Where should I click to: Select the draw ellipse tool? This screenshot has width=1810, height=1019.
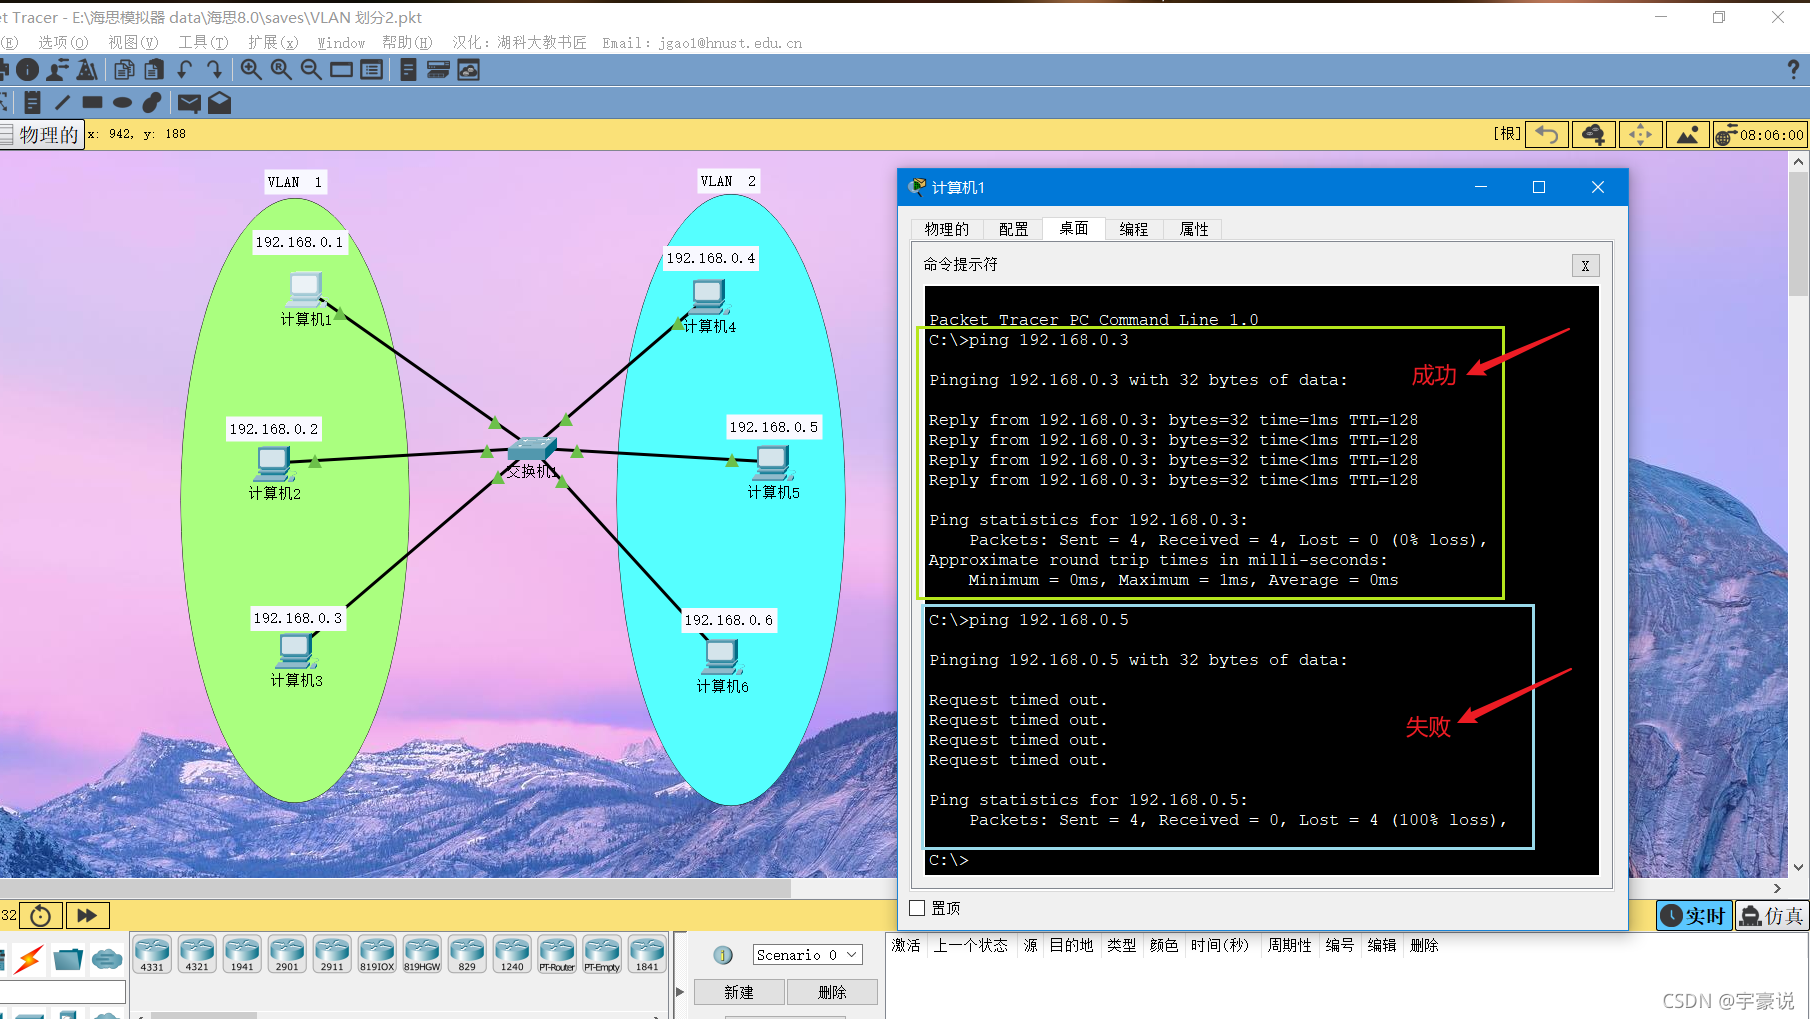[122, 102]
